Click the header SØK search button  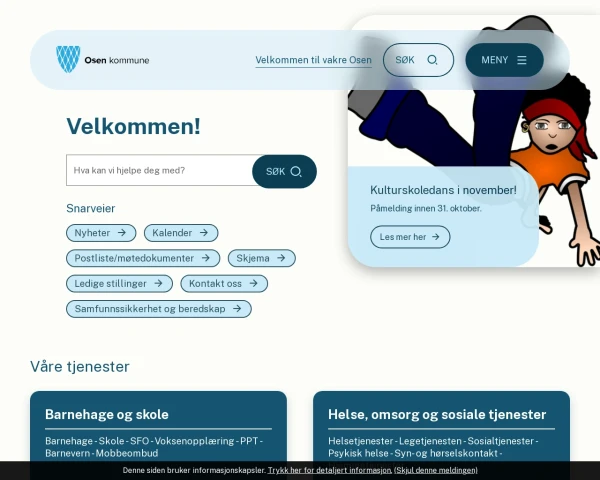(x=418, y=60)
